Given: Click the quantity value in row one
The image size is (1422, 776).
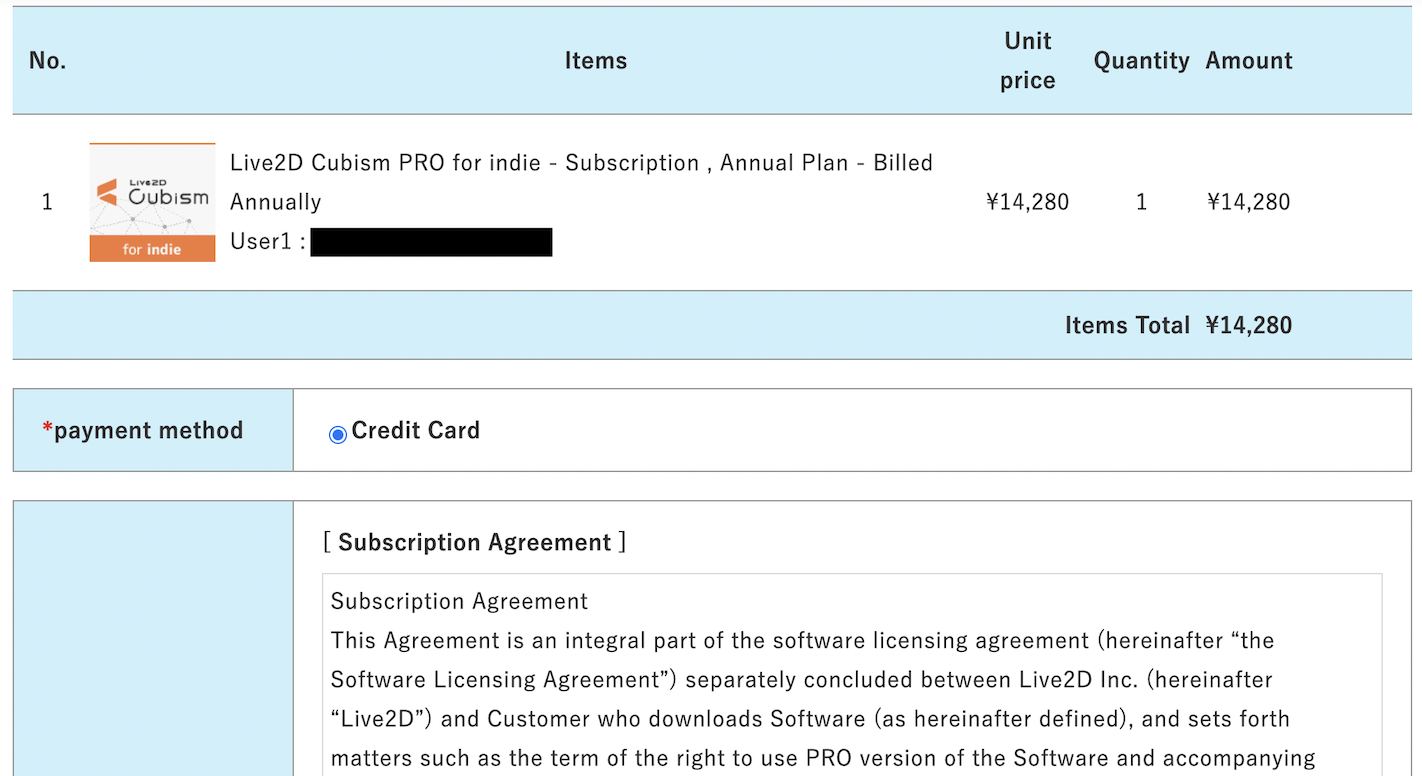Looking at the screenshot, I should [x=1141, y=202].
